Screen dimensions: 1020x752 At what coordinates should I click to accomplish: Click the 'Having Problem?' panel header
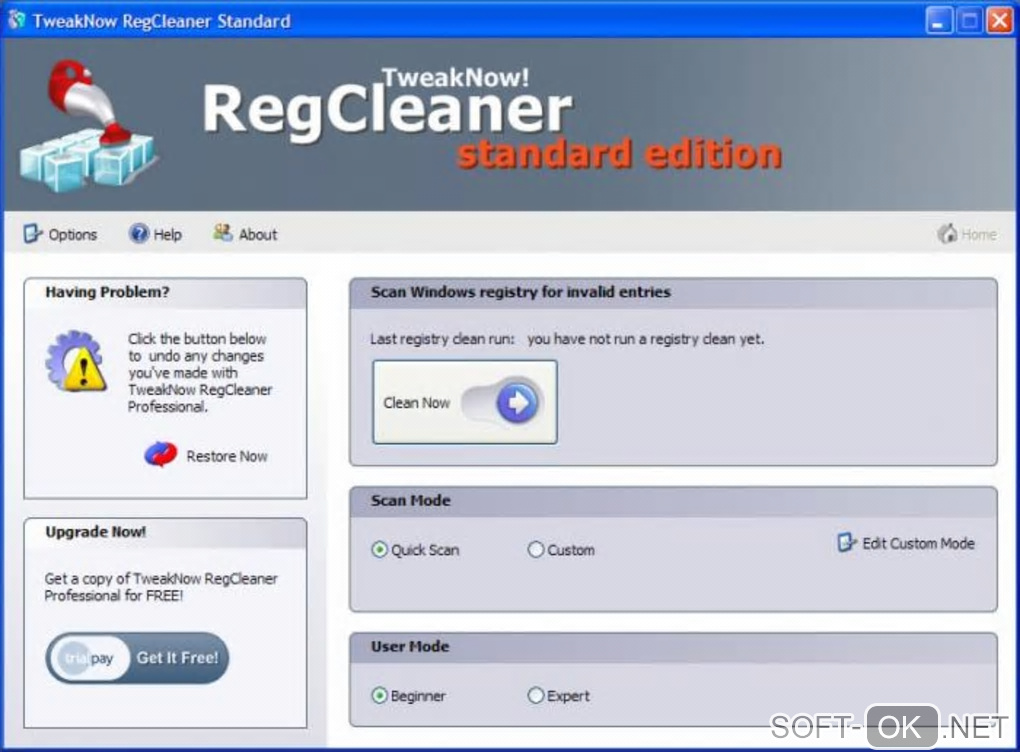point(165,293)
